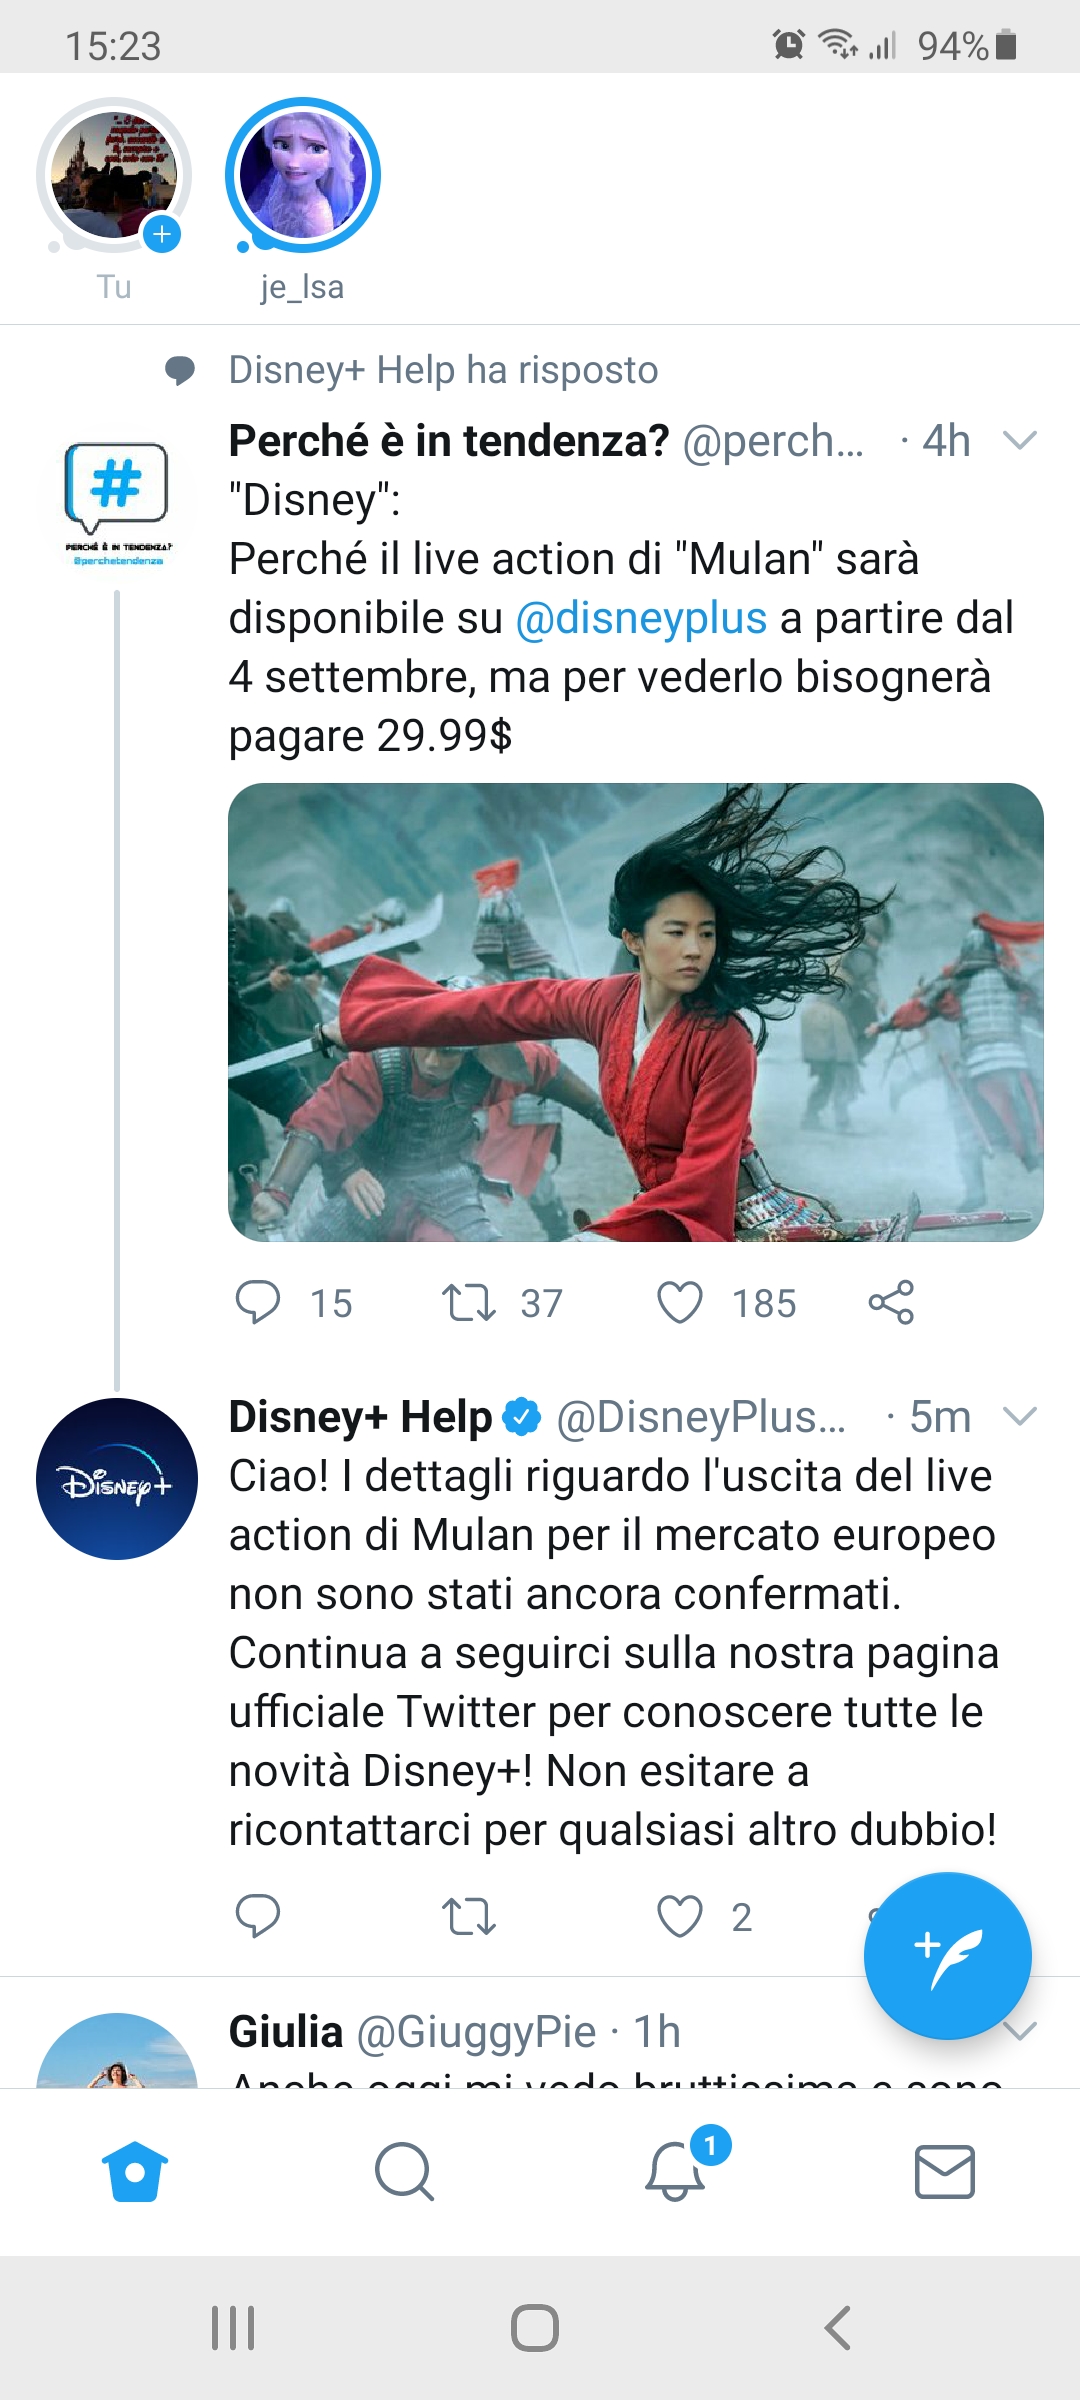Image resolution: width=1080 pixels, height=2400 pixels.
Task: Retweet the Disney+ Help reply
Action: pos(469,1916)
